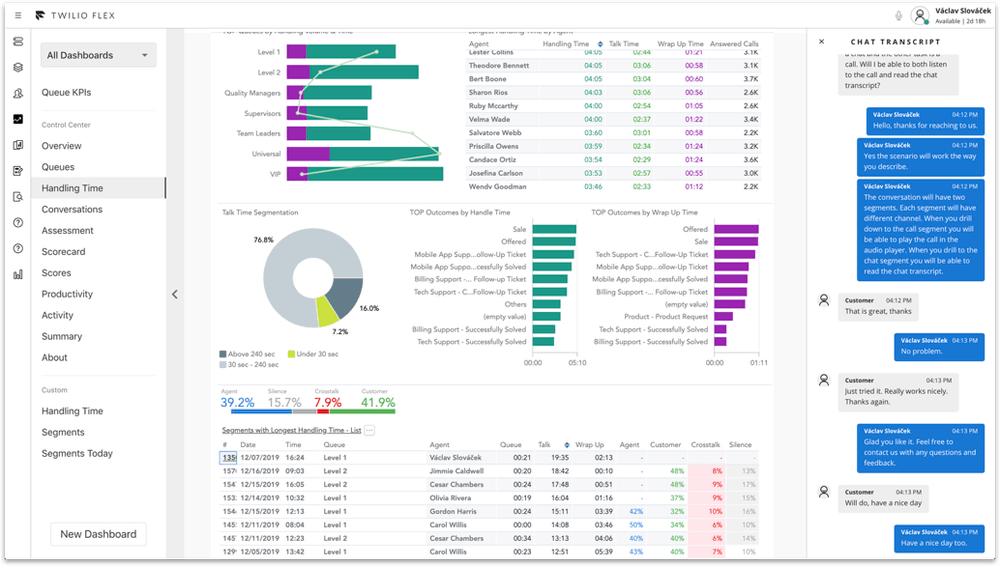Sort by the Handling Time column arrow

click(600, 44)
